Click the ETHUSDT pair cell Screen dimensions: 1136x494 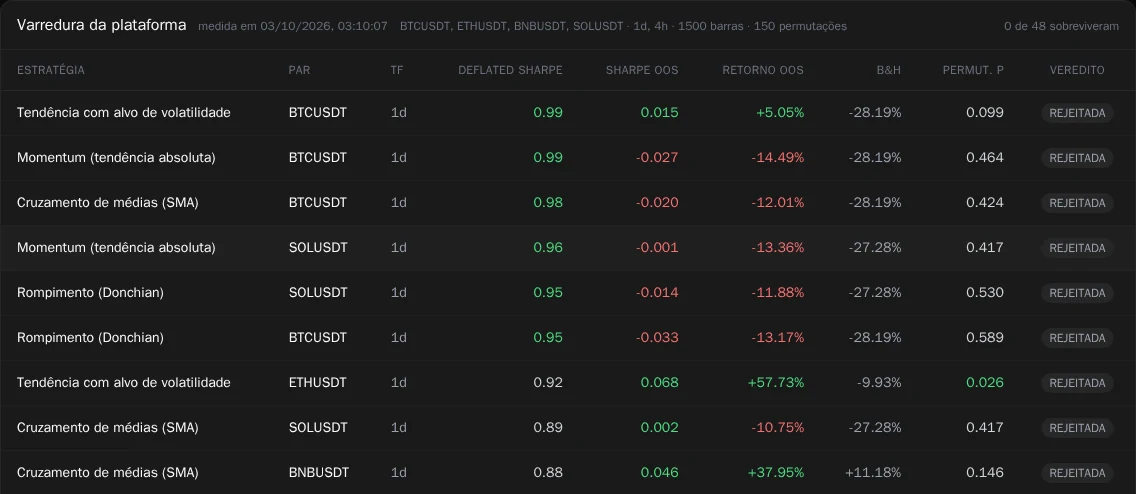pos(317,382)
